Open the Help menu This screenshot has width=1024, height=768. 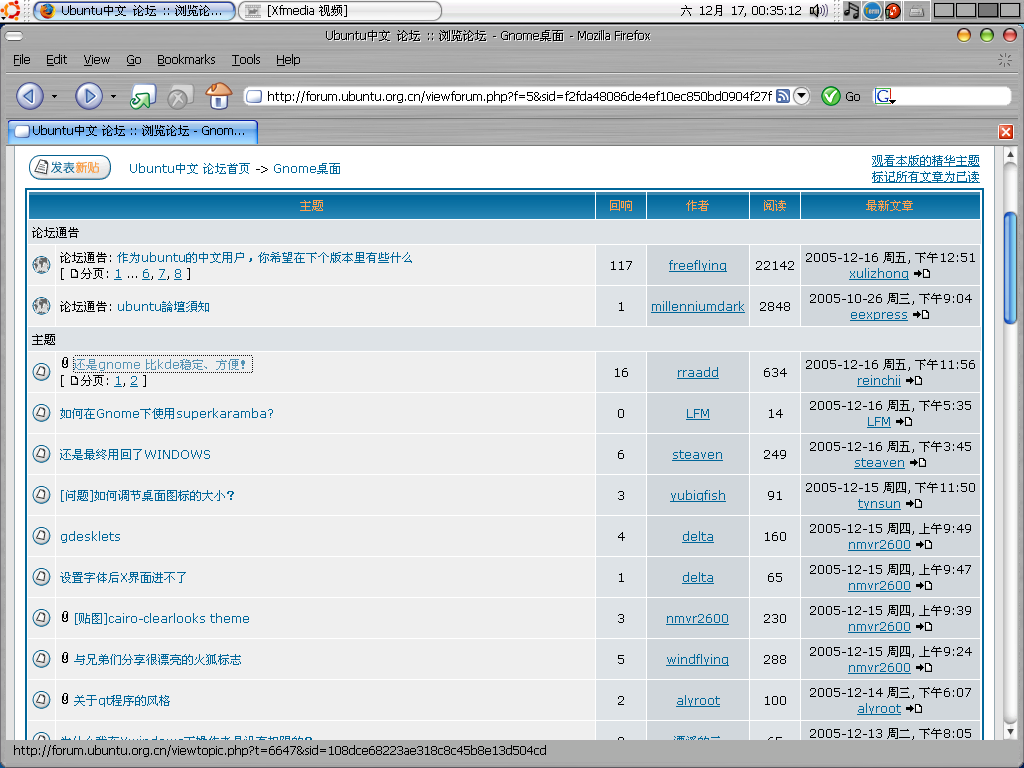pyautogui.click(x=288, y=59)
